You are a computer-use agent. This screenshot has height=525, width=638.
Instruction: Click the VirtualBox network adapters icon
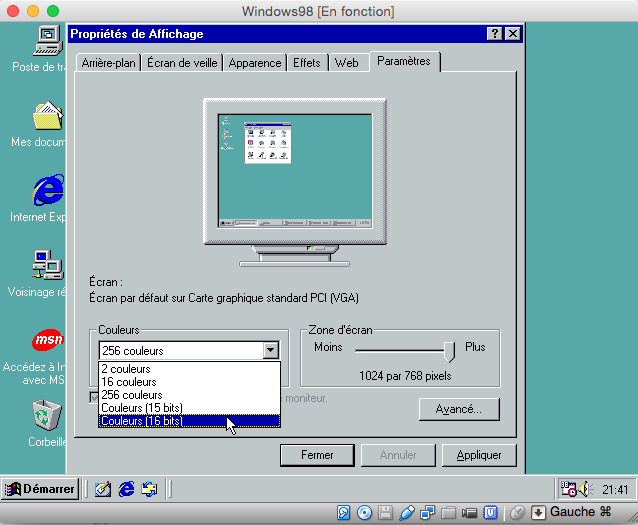click(427, 512)
